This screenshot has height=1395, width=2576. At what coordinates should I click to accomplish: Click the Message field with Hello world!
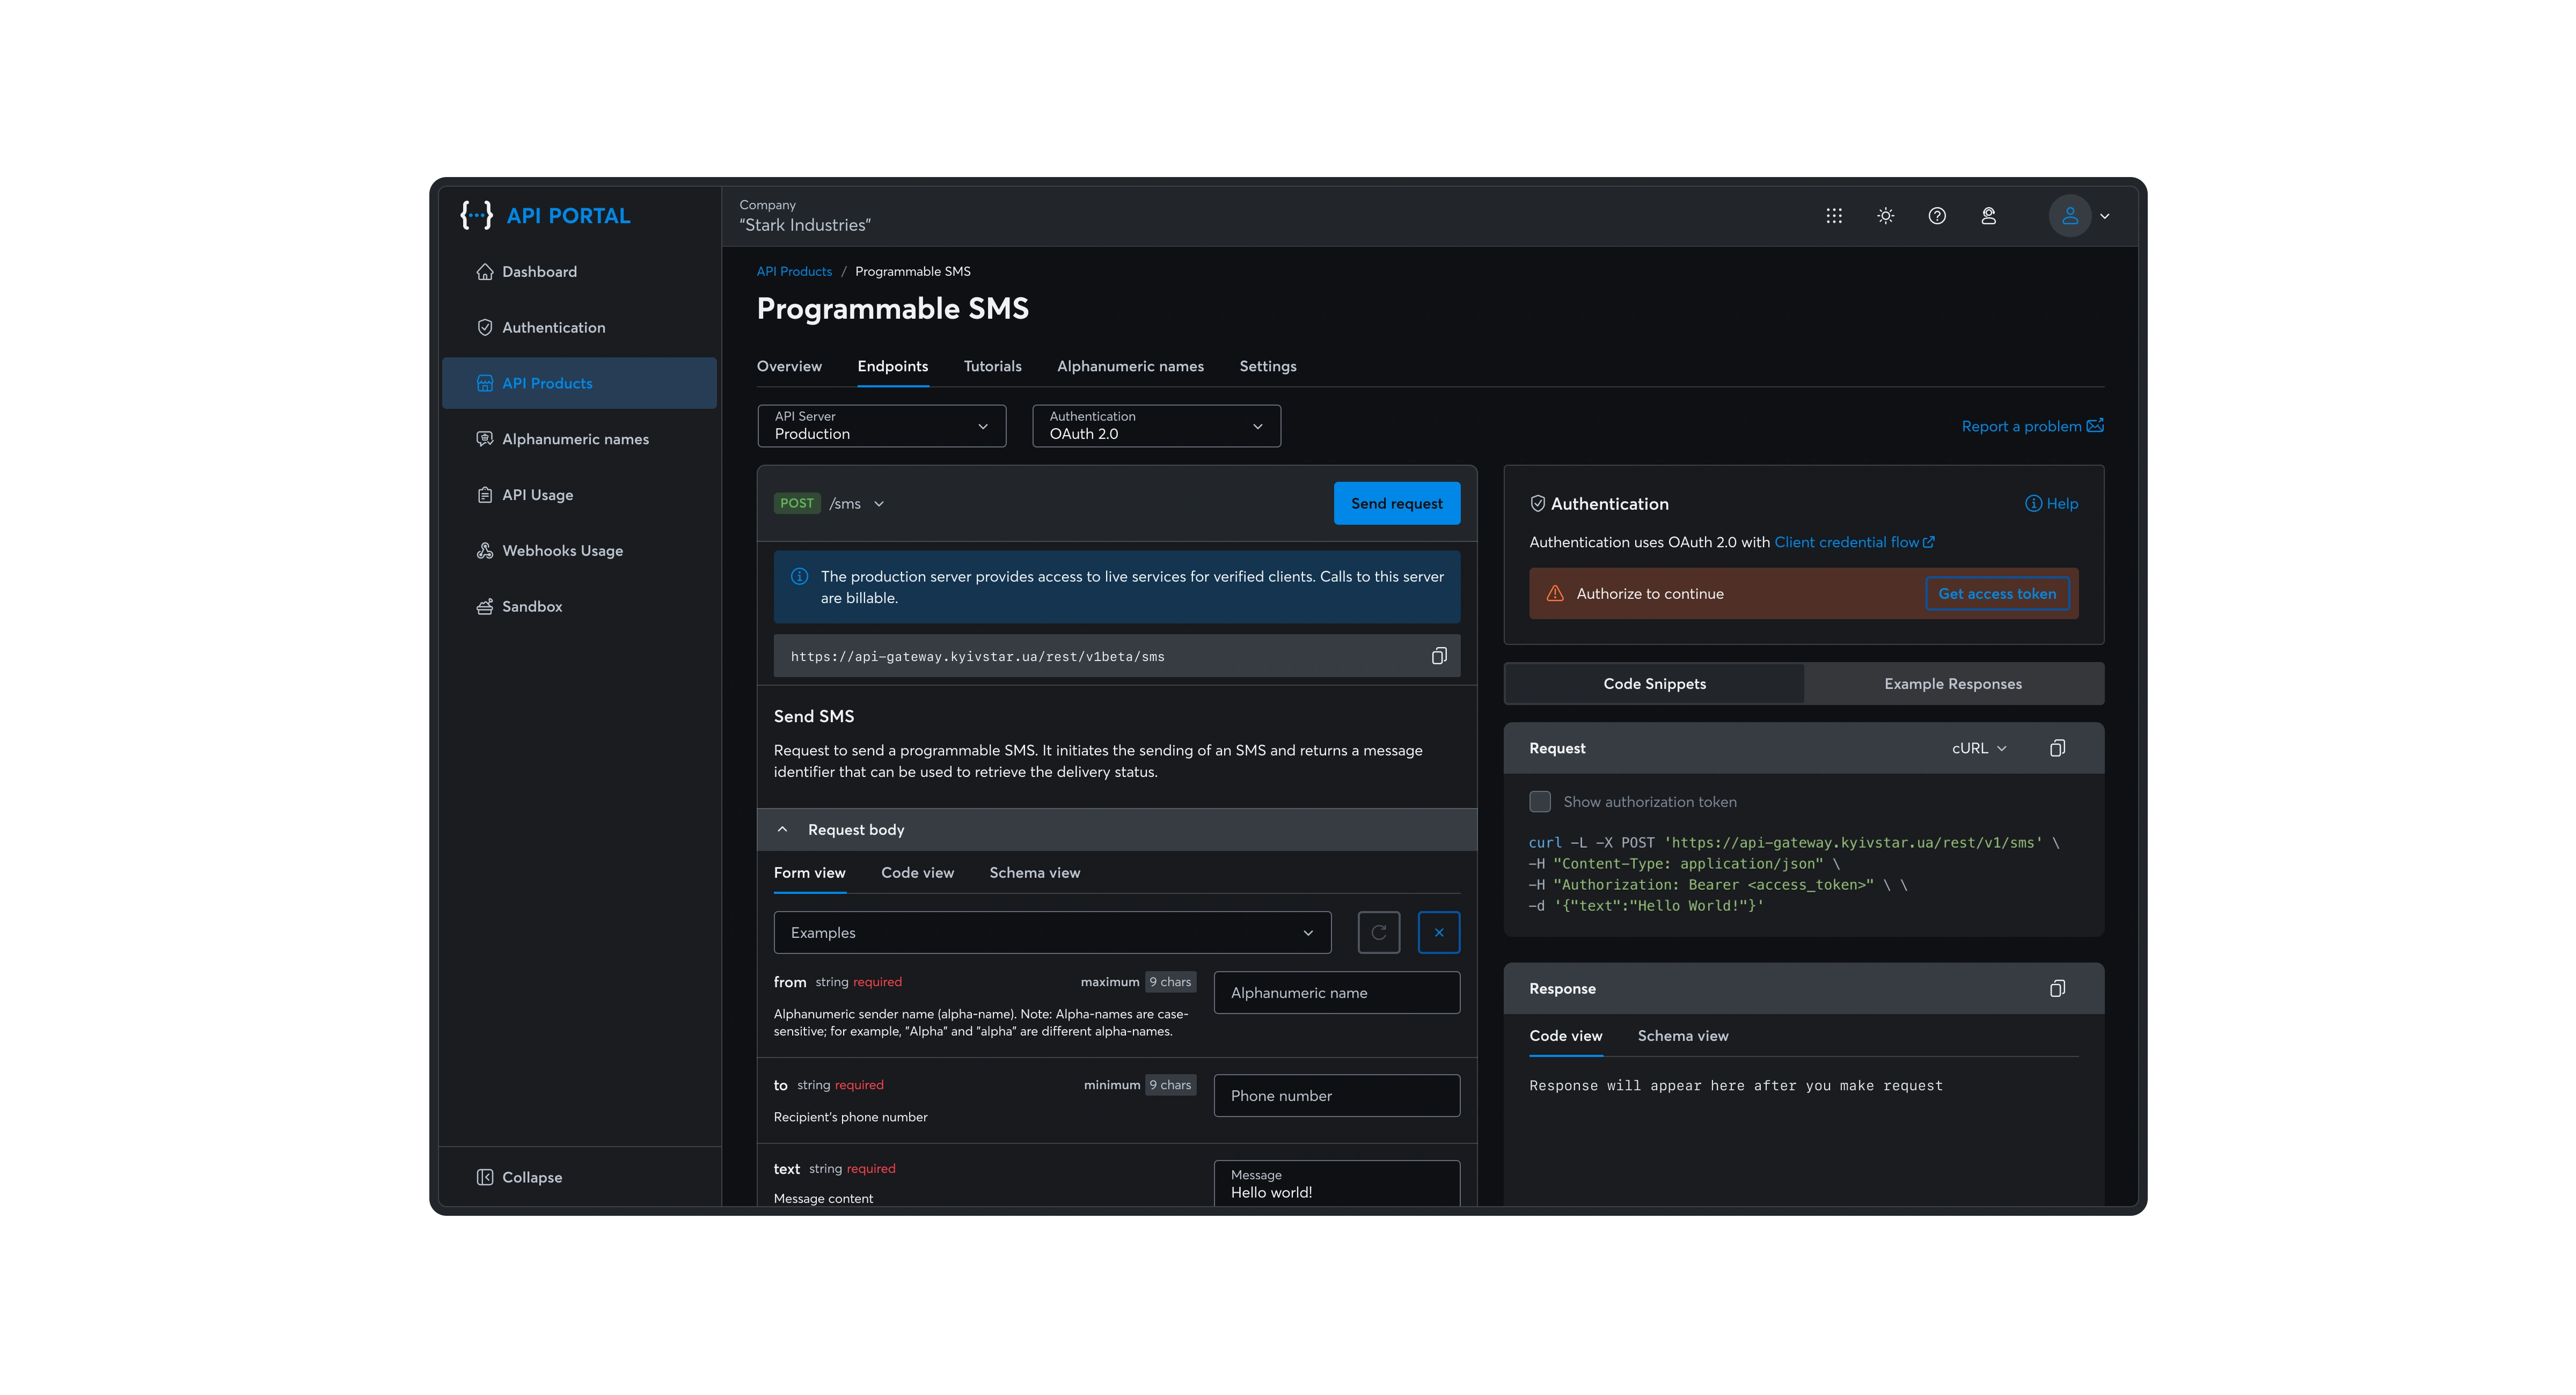(x=1337, y=1183)
